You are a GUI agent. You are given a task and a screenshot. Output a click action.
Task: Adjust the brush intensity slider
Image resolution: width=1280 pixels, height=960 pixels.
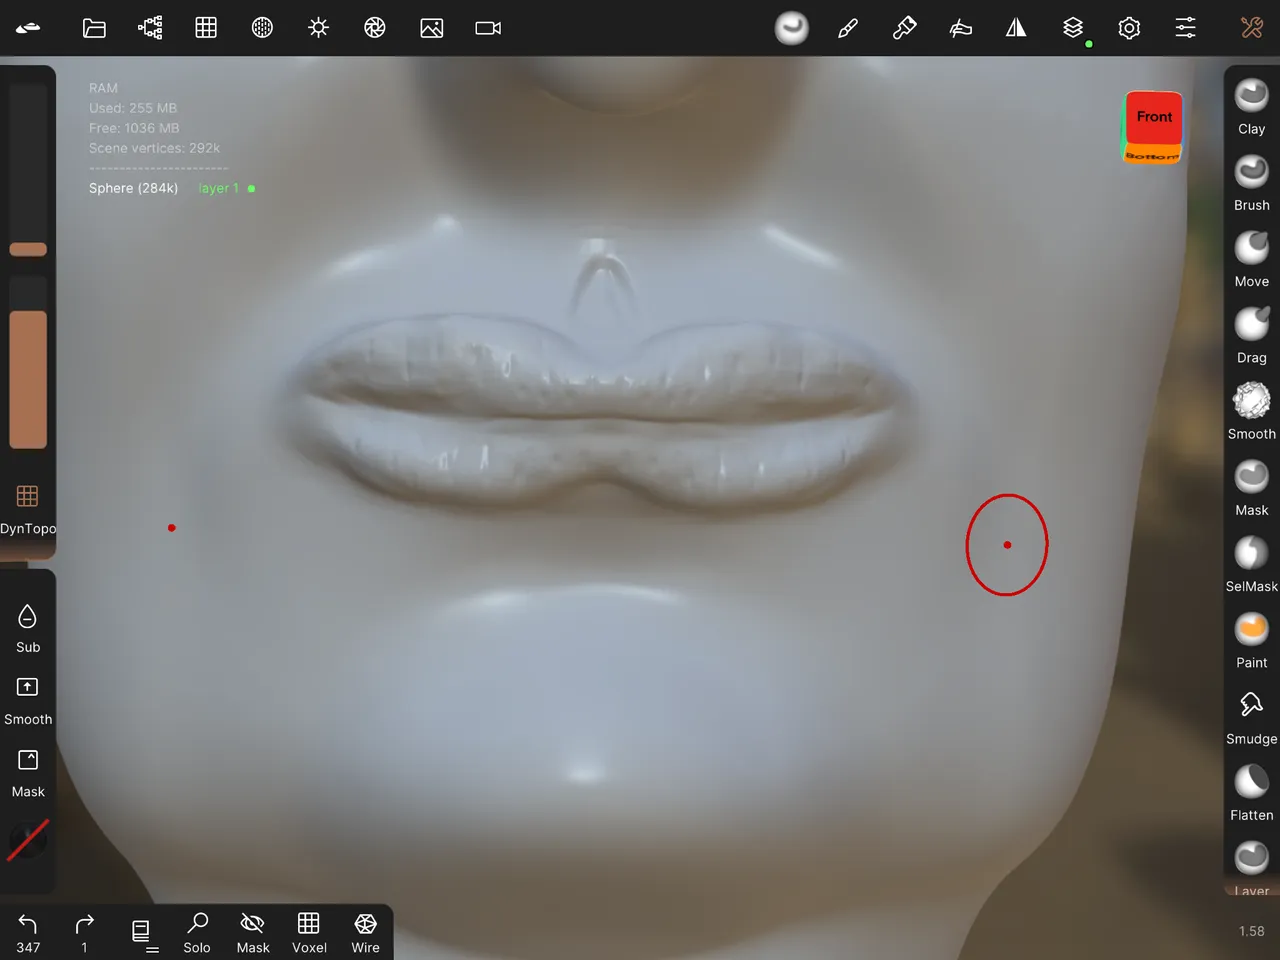click(x=28, y=362)
